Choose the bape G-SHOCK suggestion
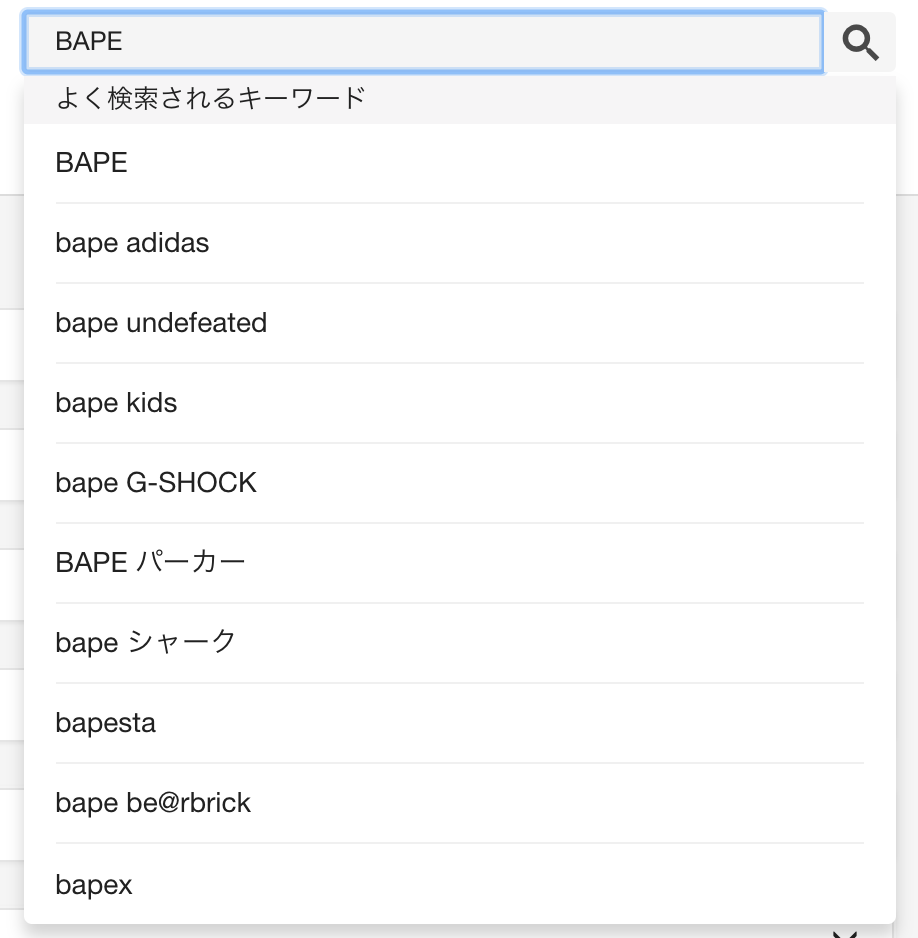 point(459,483)
